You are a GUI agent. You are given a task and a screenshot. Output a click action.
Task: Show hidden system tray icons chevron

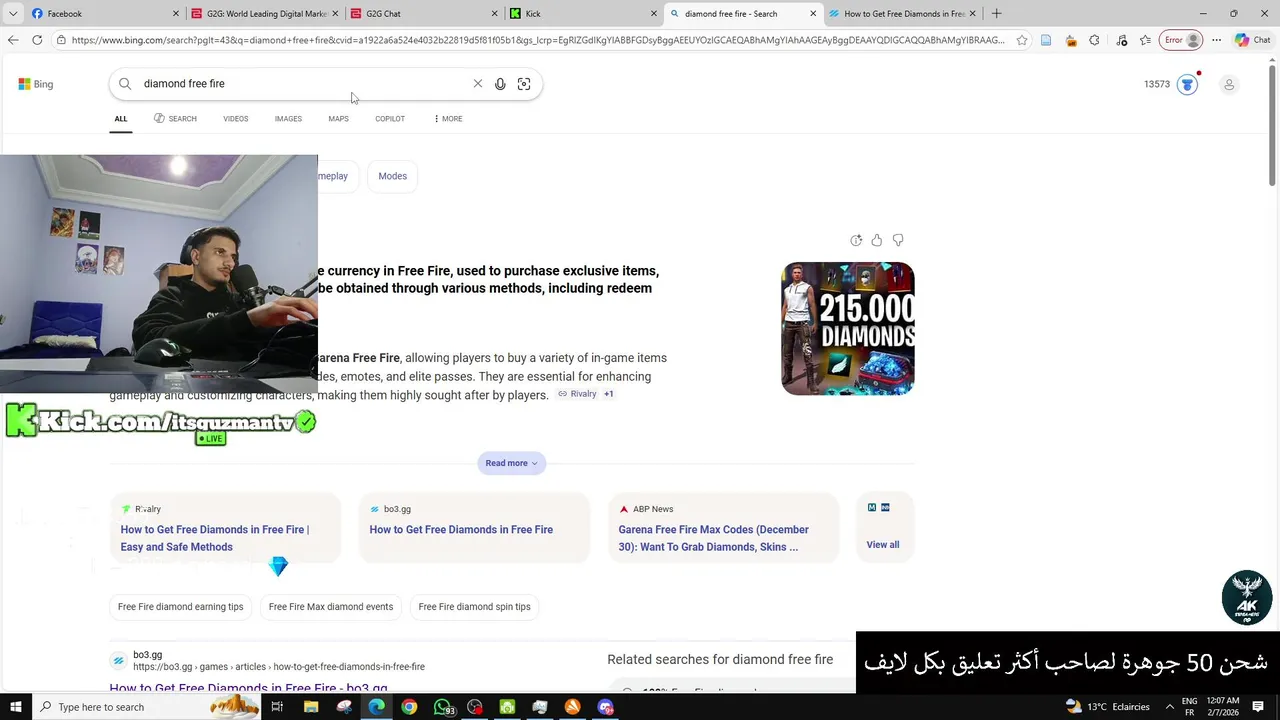(1169, 707)
